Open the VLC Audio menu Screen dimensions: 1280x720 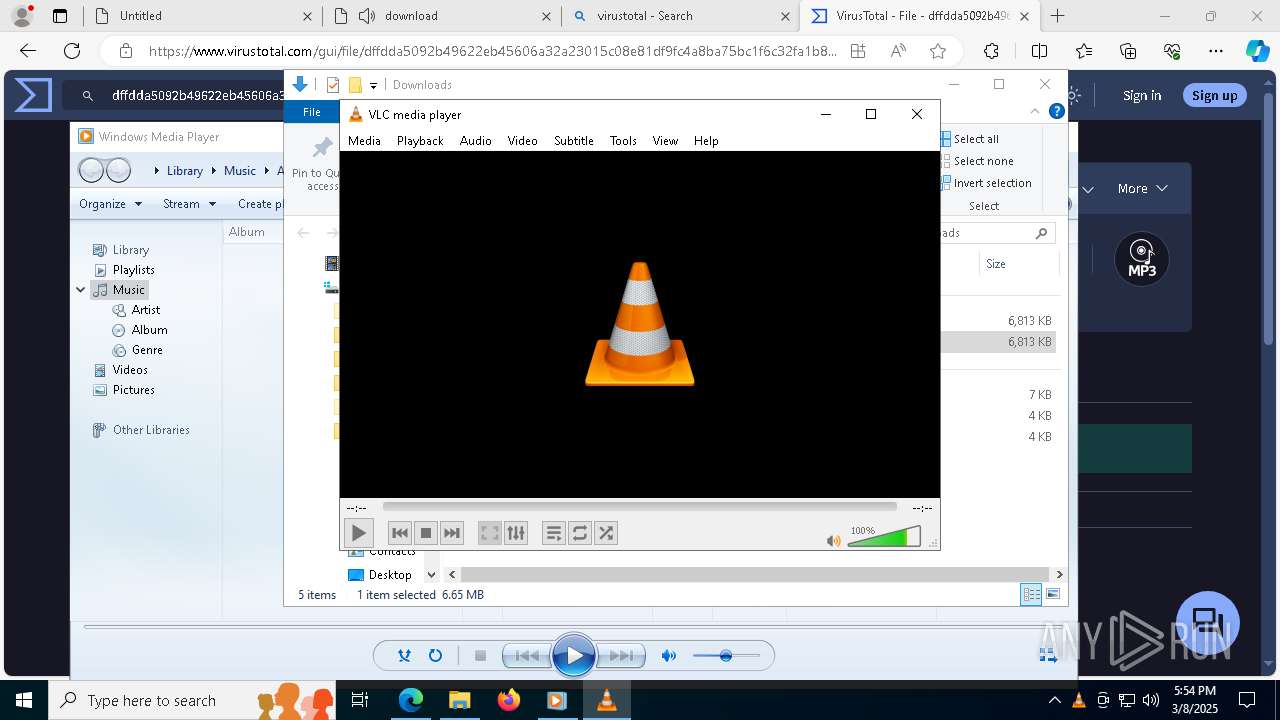pyautogui.click(x=475, y=141)
